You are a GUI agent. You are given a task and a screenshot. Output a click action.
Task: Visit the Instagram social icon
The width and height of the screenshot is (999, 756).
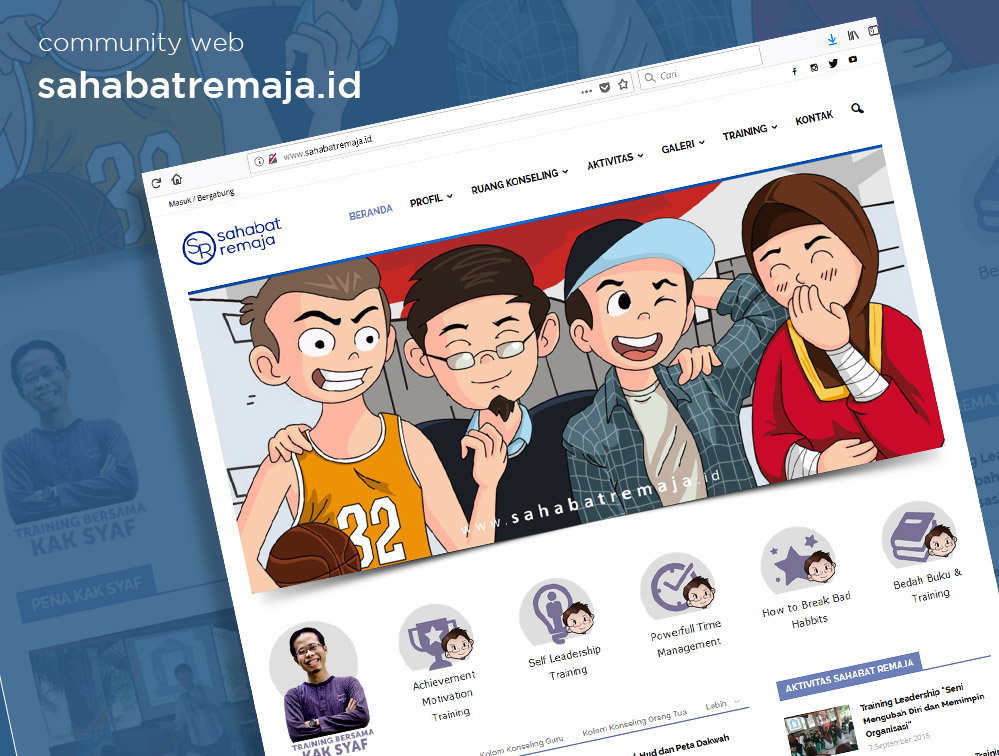(x=814, y=68)
